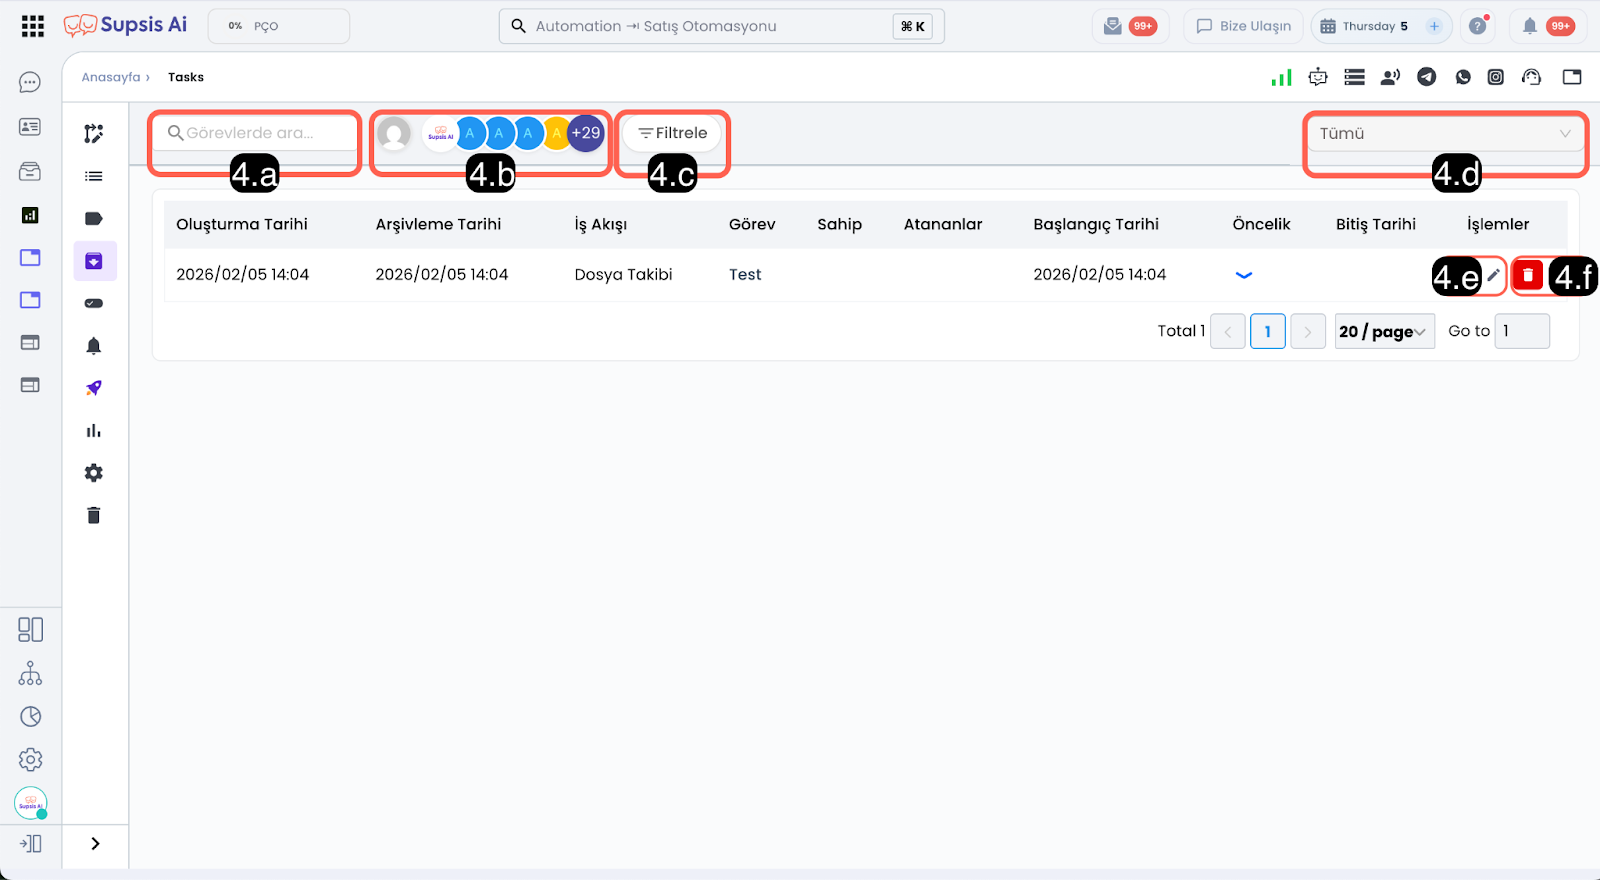The width and height of the screenshot is (1600, 880).
Task: Click the Bize Ulaşın button
Action: click(x=1243, y=26)
